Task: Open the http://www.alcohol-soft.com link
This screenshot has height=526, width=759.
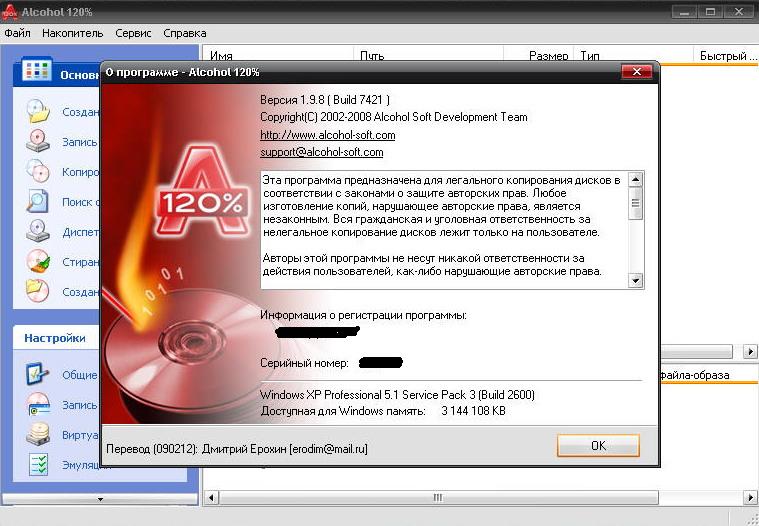Action: pos(328,135)
